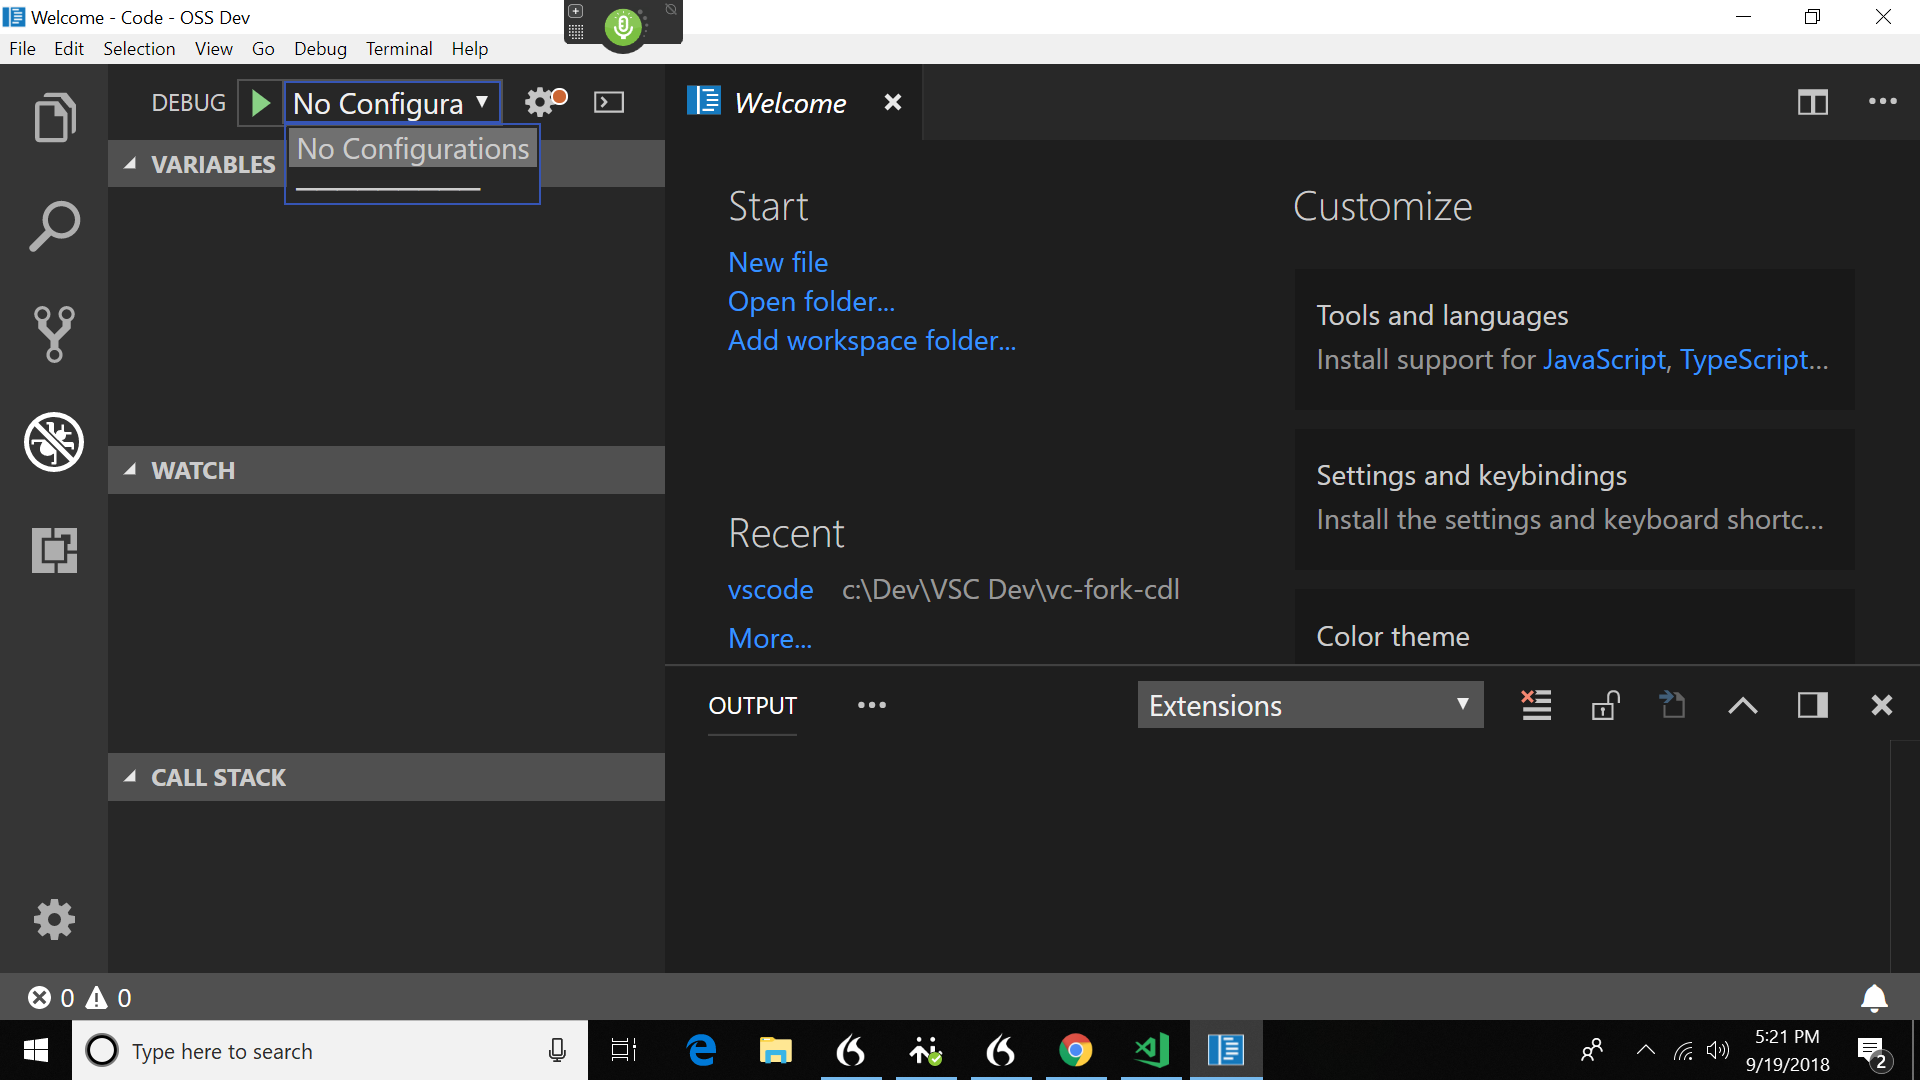Click the split editor icon
Screen dimensions: 1920x1080
pos(1812,103)
